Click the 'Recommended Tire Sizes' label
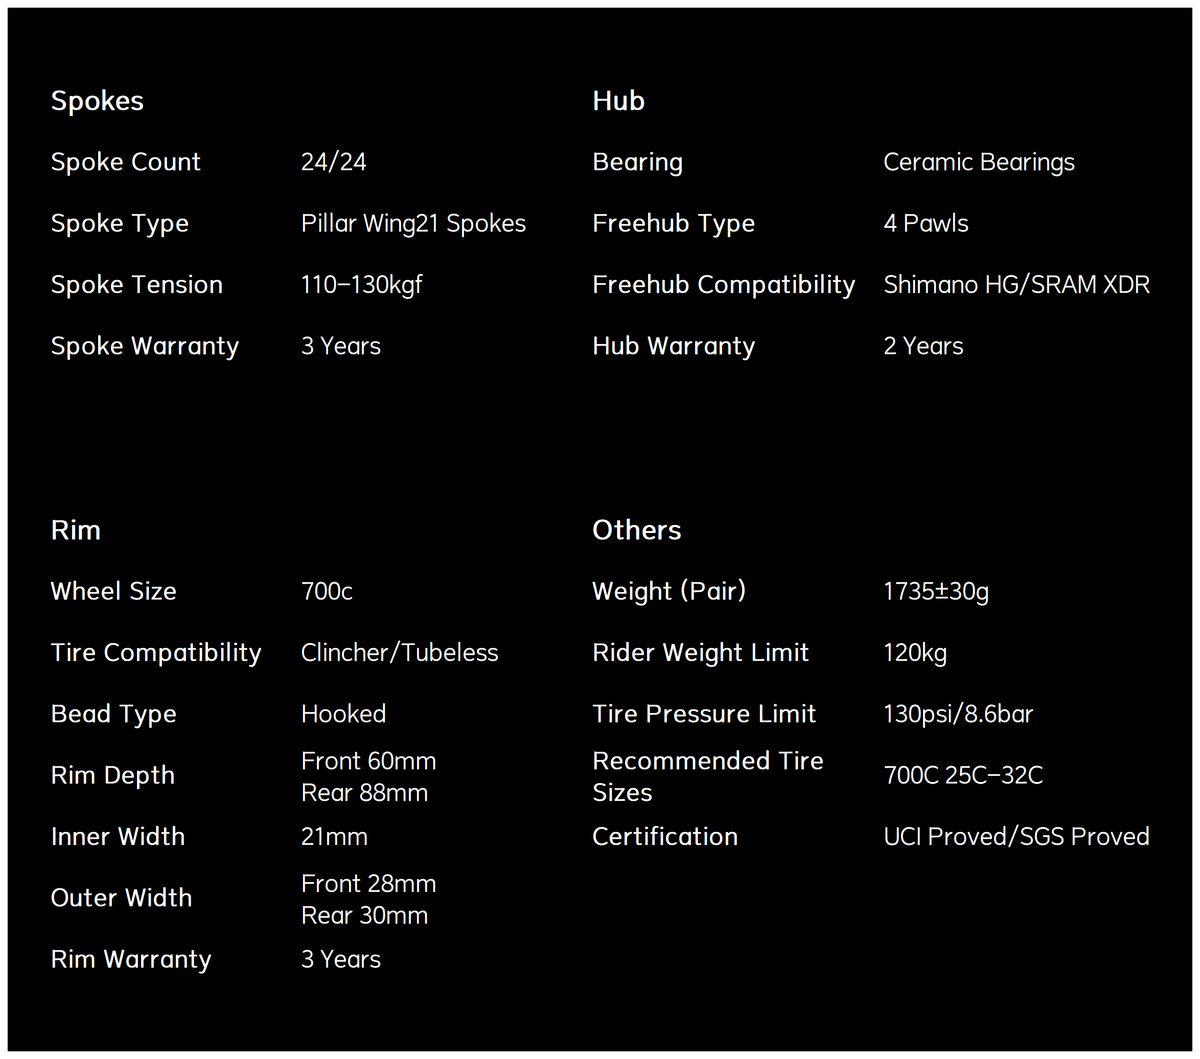This screenshot has height=1059, width=1200. 708,777
